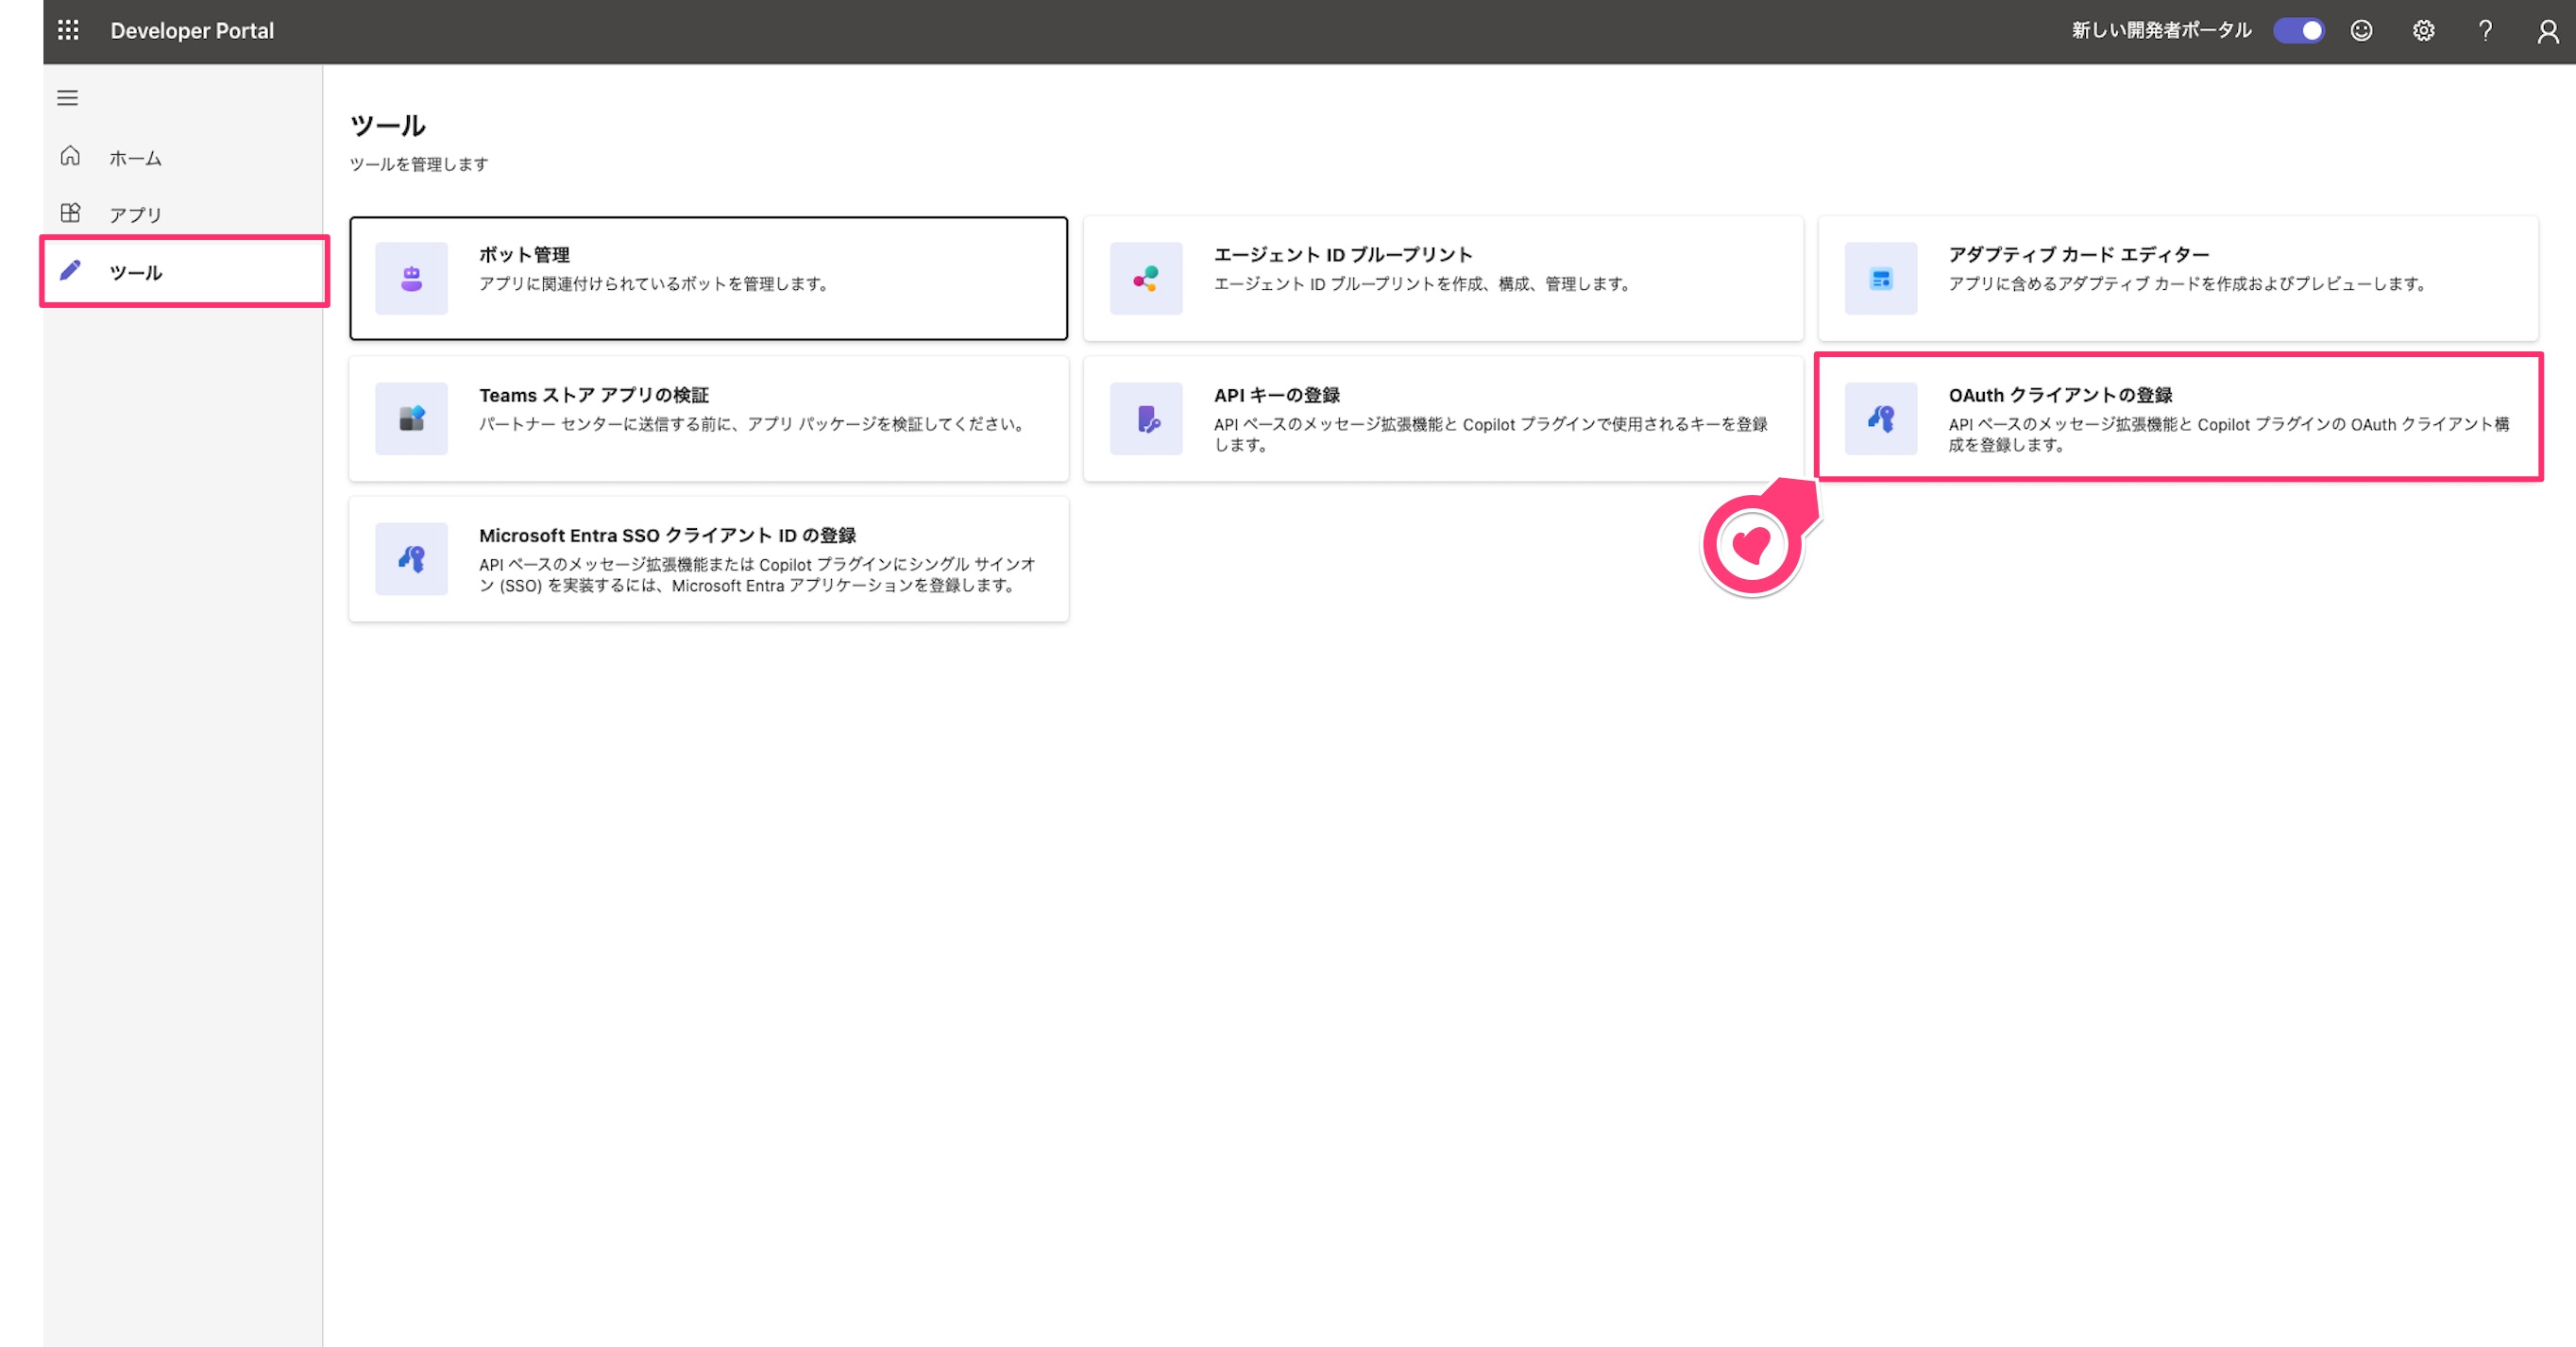Viewport: 2576px width, 1347px height.
Task: Click the ツール page heading
Action: click(388, 126)
